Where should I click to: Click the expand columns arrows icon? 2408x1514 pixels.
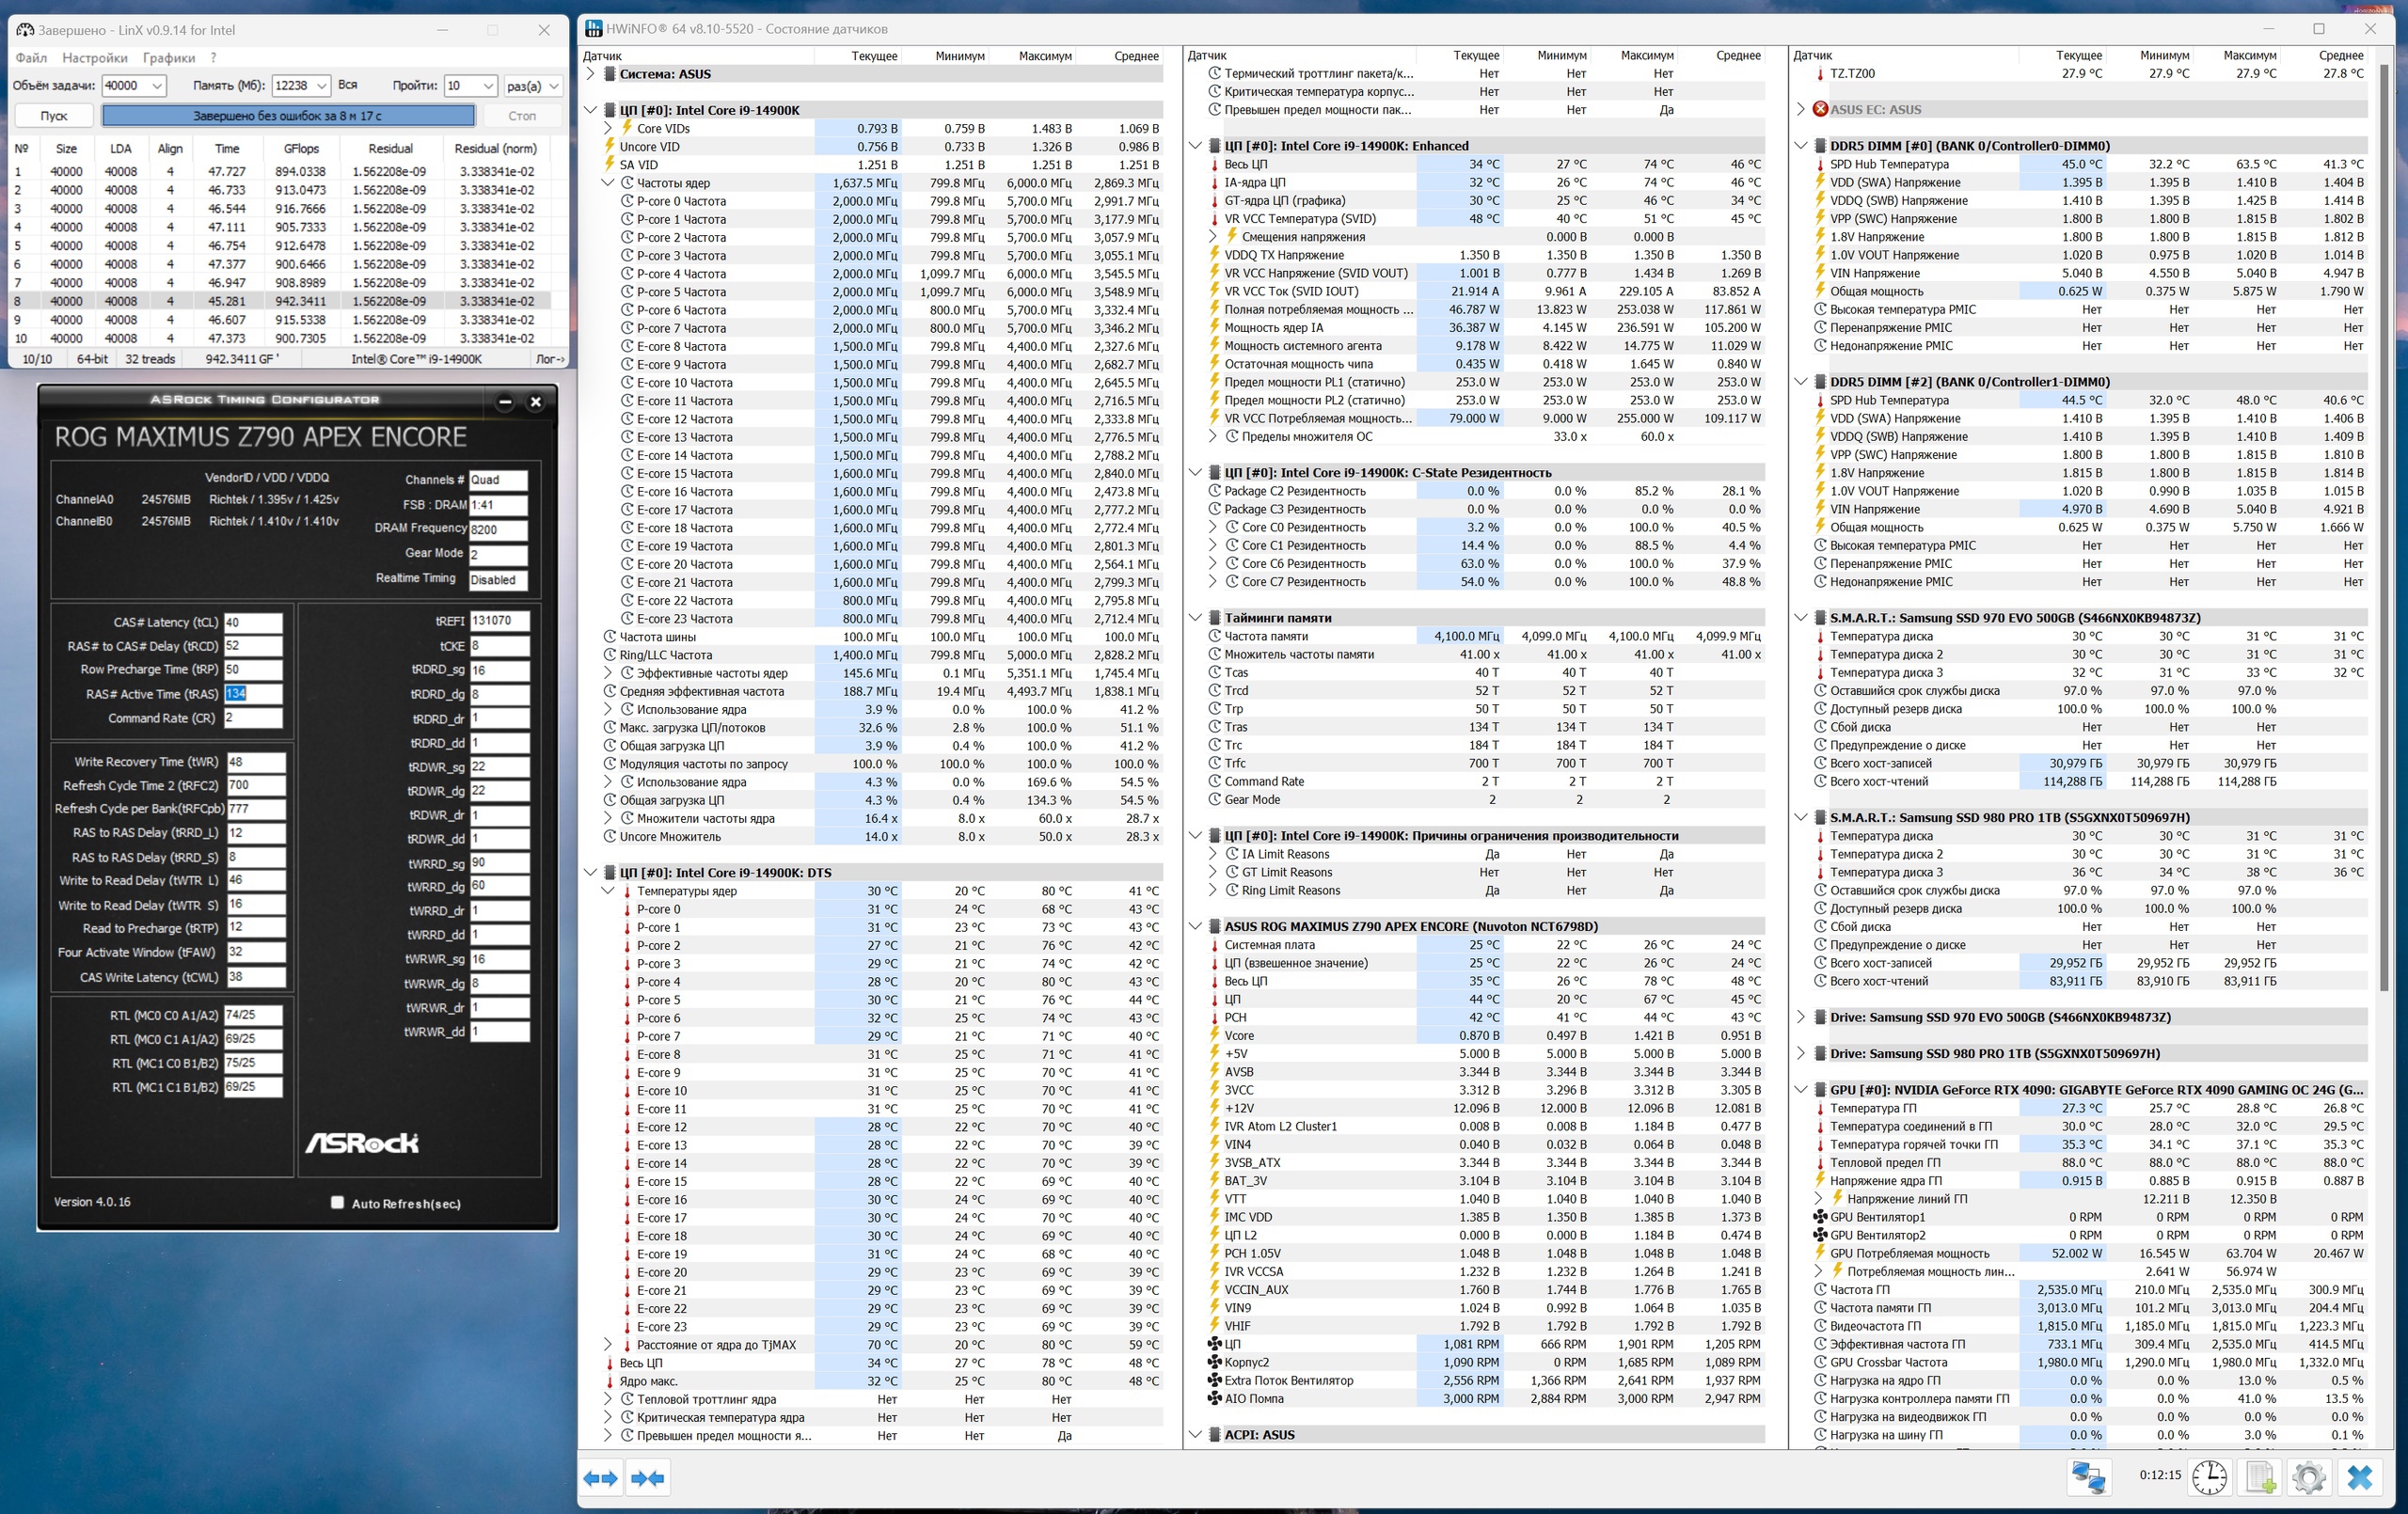(600, 1478)
